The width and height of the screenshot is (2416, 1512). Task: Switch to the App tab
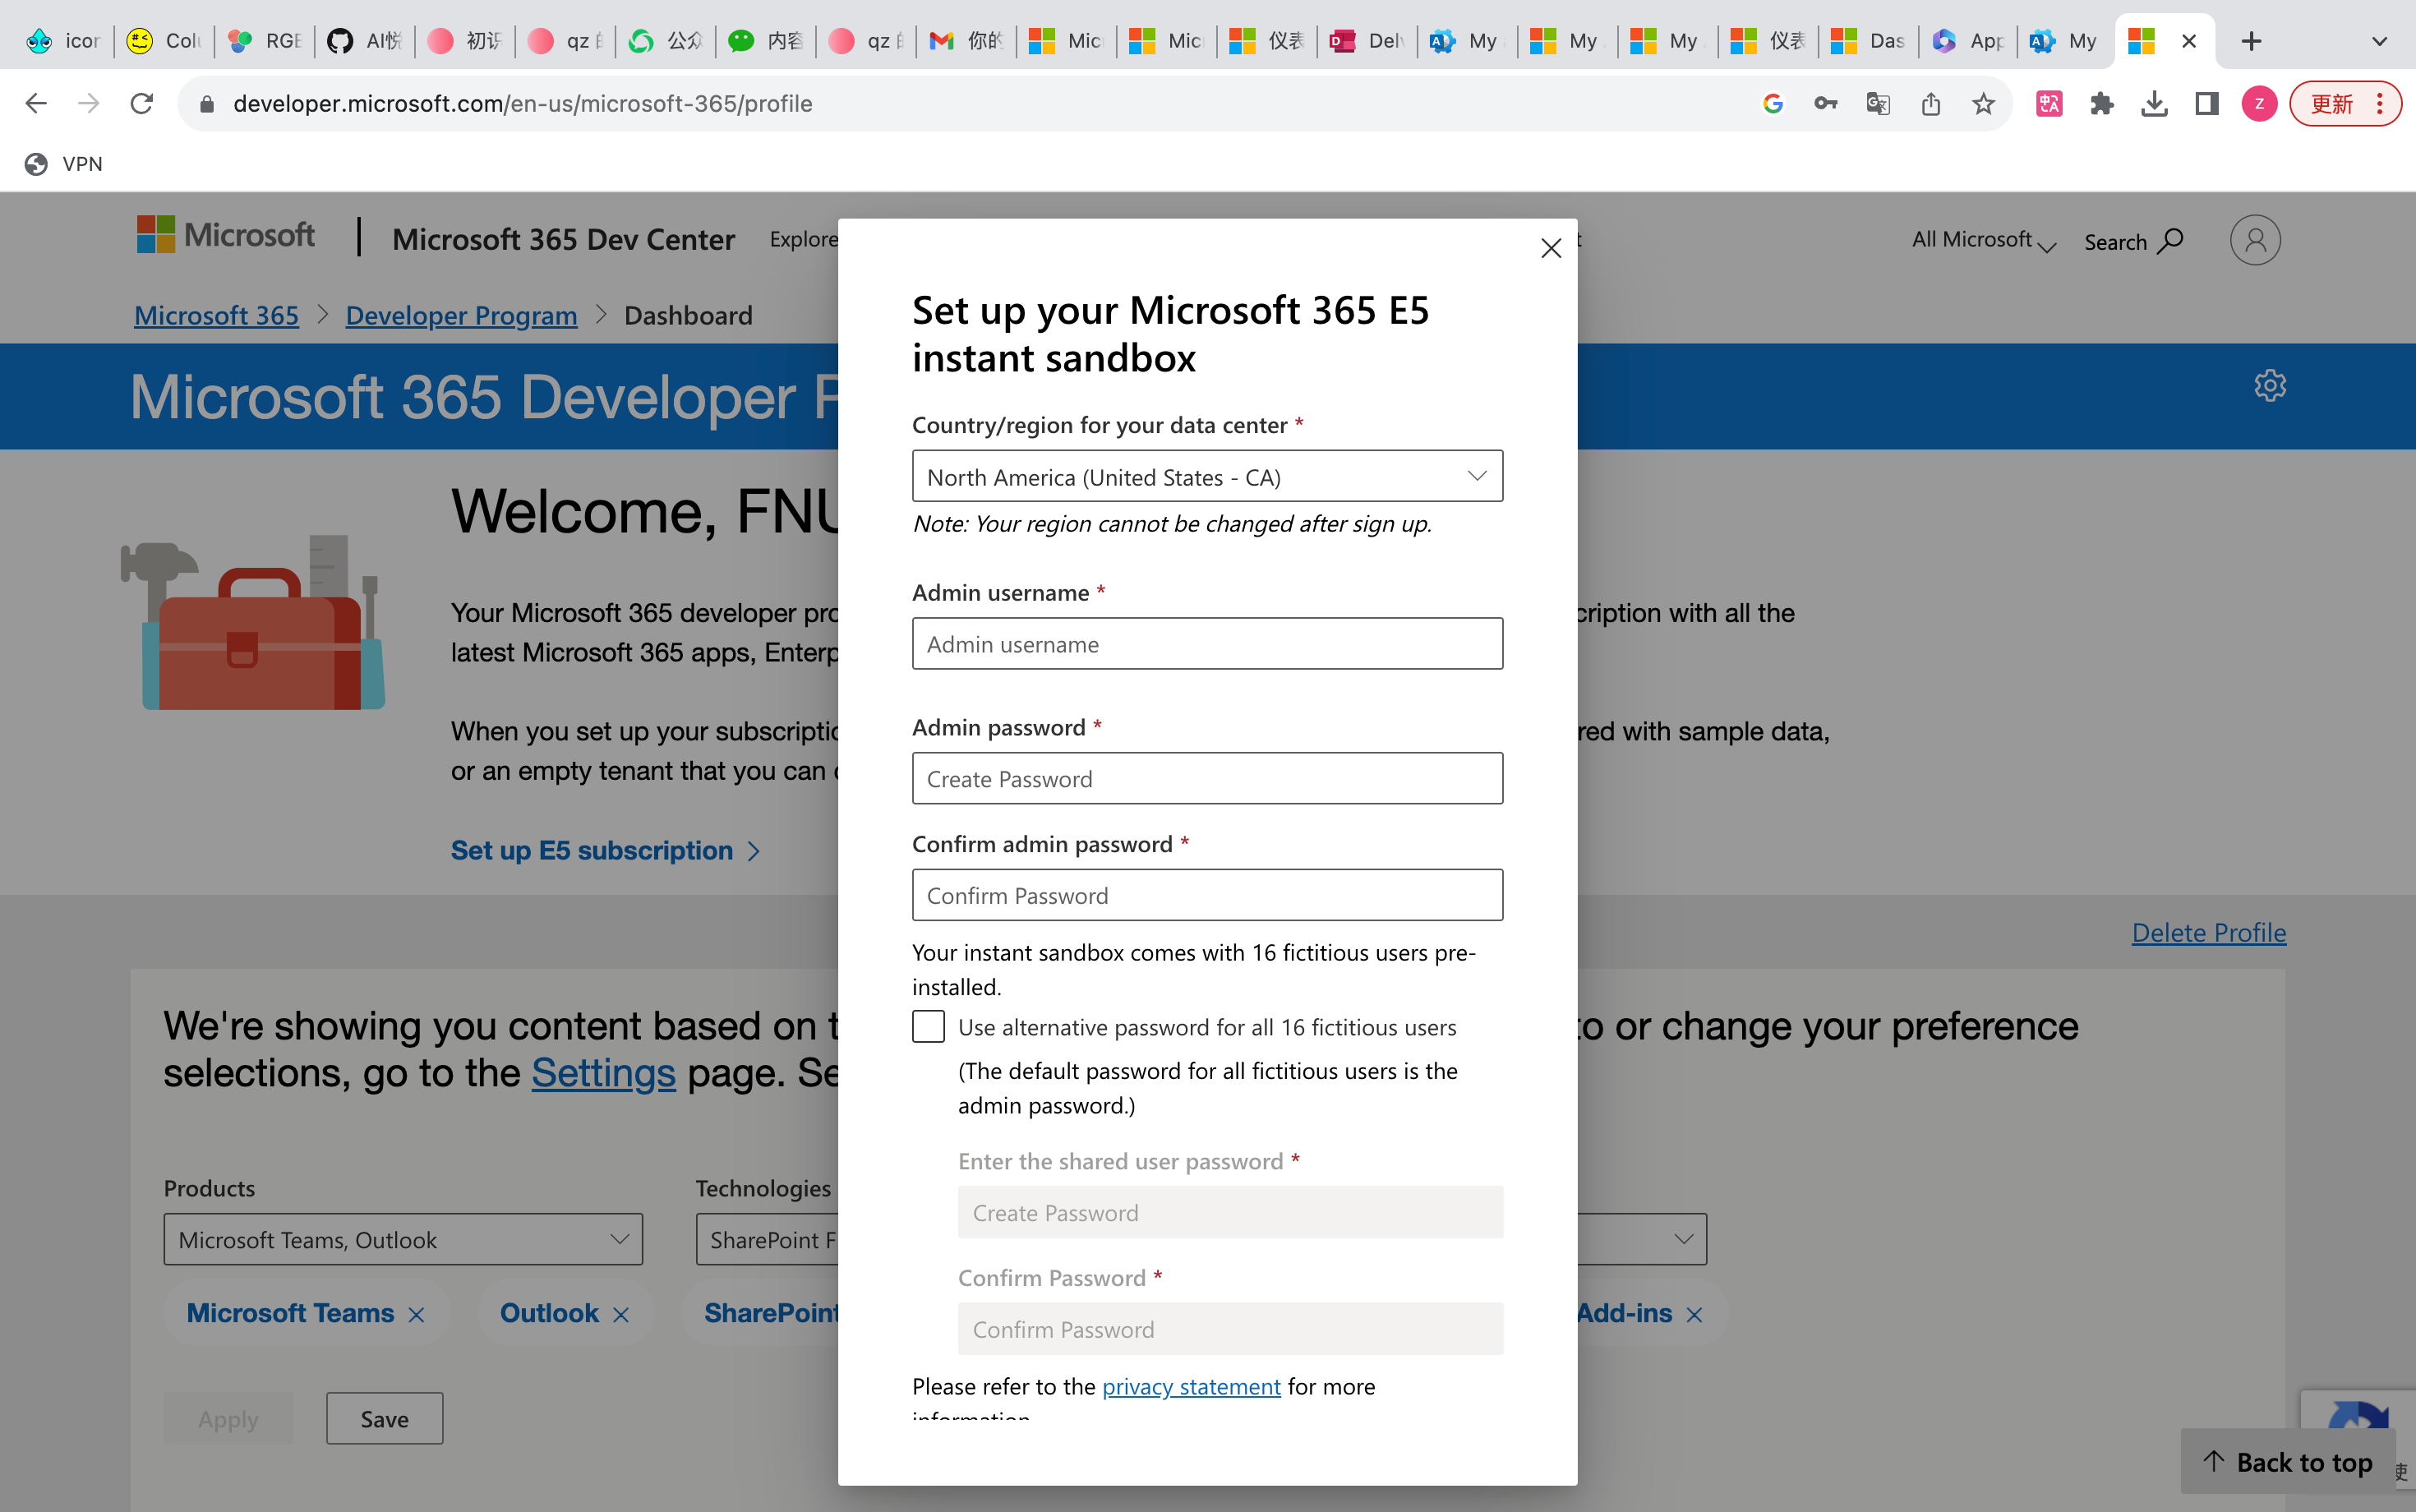pos(1968,41)
